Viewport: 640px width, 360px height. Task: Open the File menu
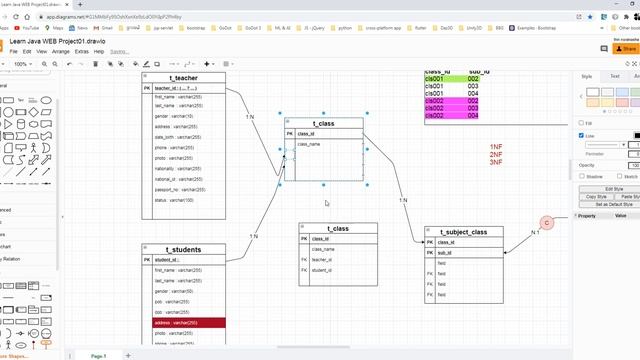13,52
